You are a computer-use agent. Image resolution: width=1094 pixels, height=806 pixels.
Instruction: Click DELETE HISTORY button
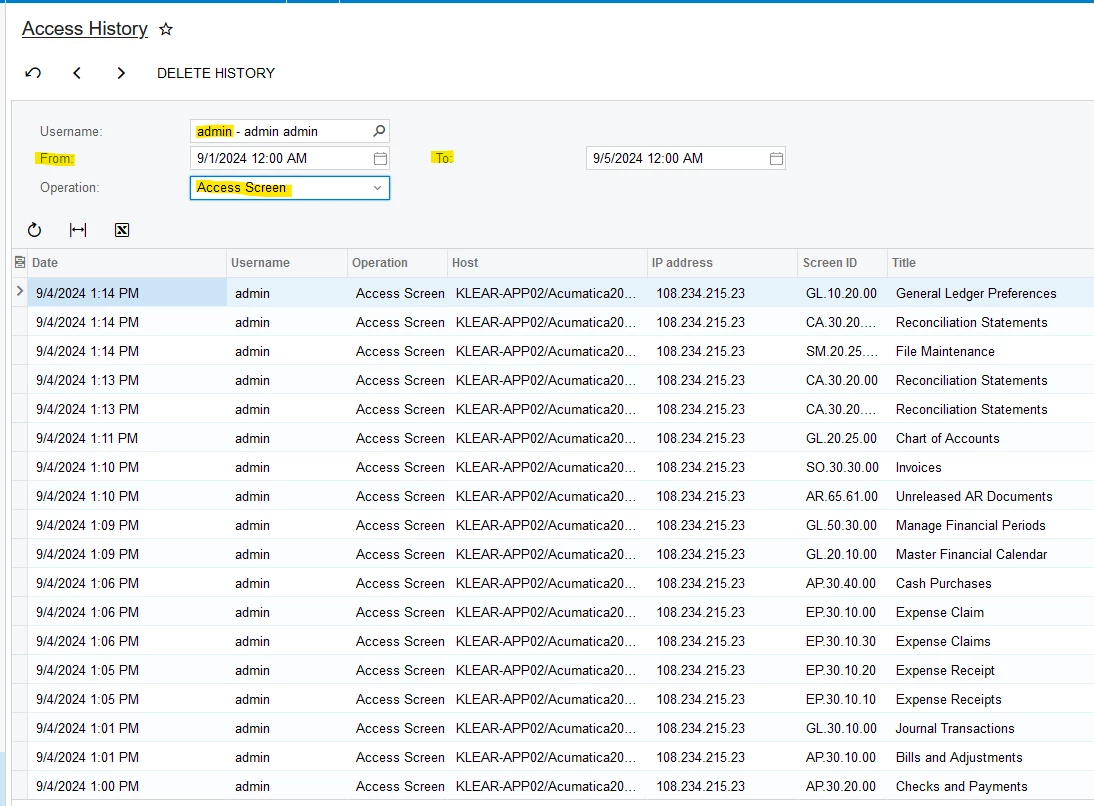pyautogui.click(x=216, y=73)
